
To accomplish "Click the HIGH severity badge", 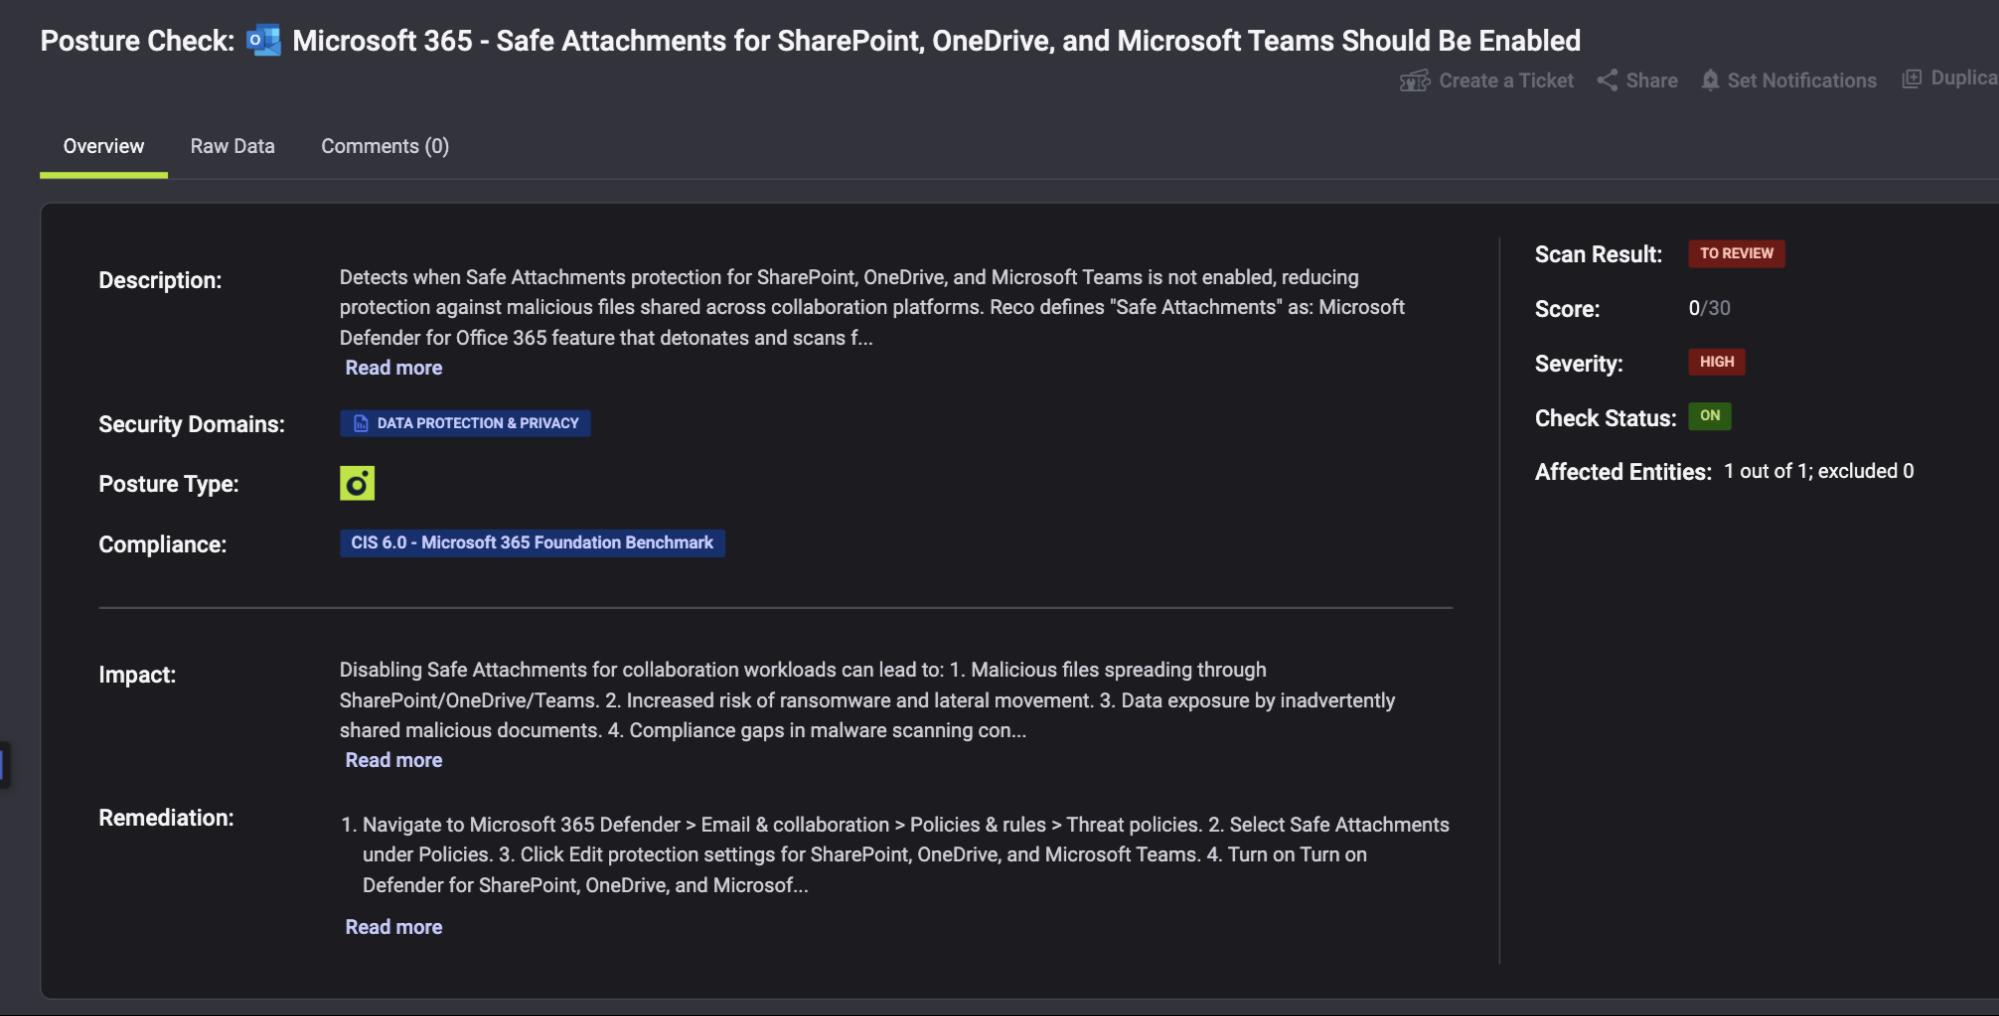I will [x=1716, y=362].
